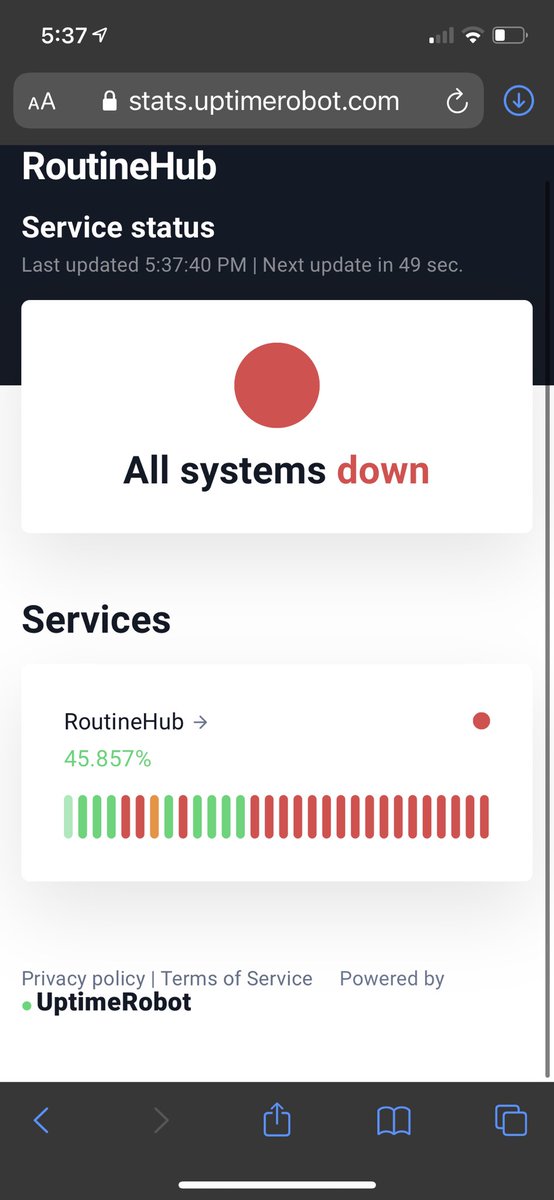Image resolution: width=554 pixels, height=1200 pixels.
Task: Tap the stats.uptimerobot.com address field
Action: coord(249,100)
